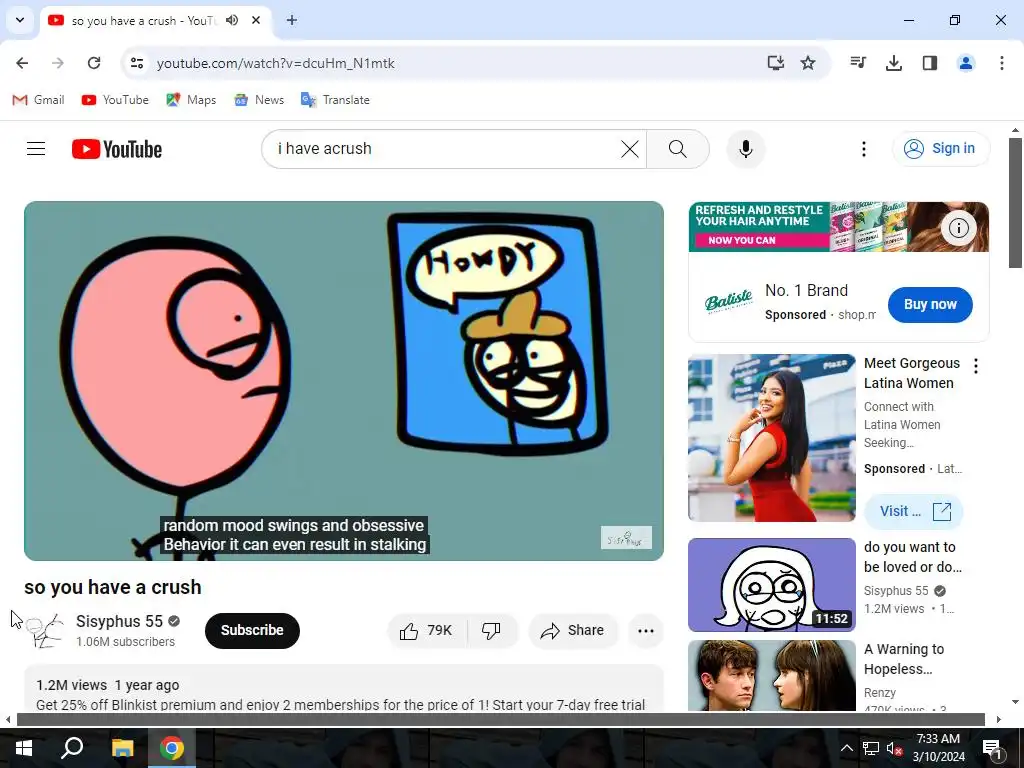Open Sisyphus 55 channel avatar
The image size is (1024, 768).
(44, 630)
